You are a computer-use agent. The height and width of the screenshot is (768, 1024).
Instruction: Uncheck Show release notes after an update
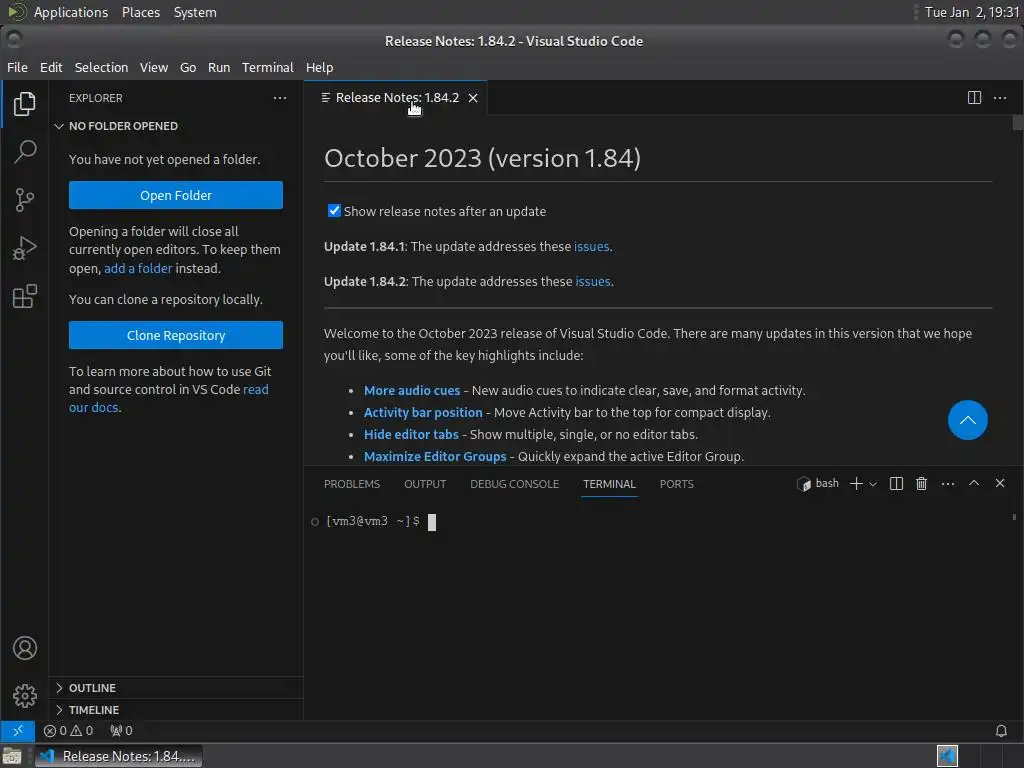pyautogui.click(x=334, y=210)
